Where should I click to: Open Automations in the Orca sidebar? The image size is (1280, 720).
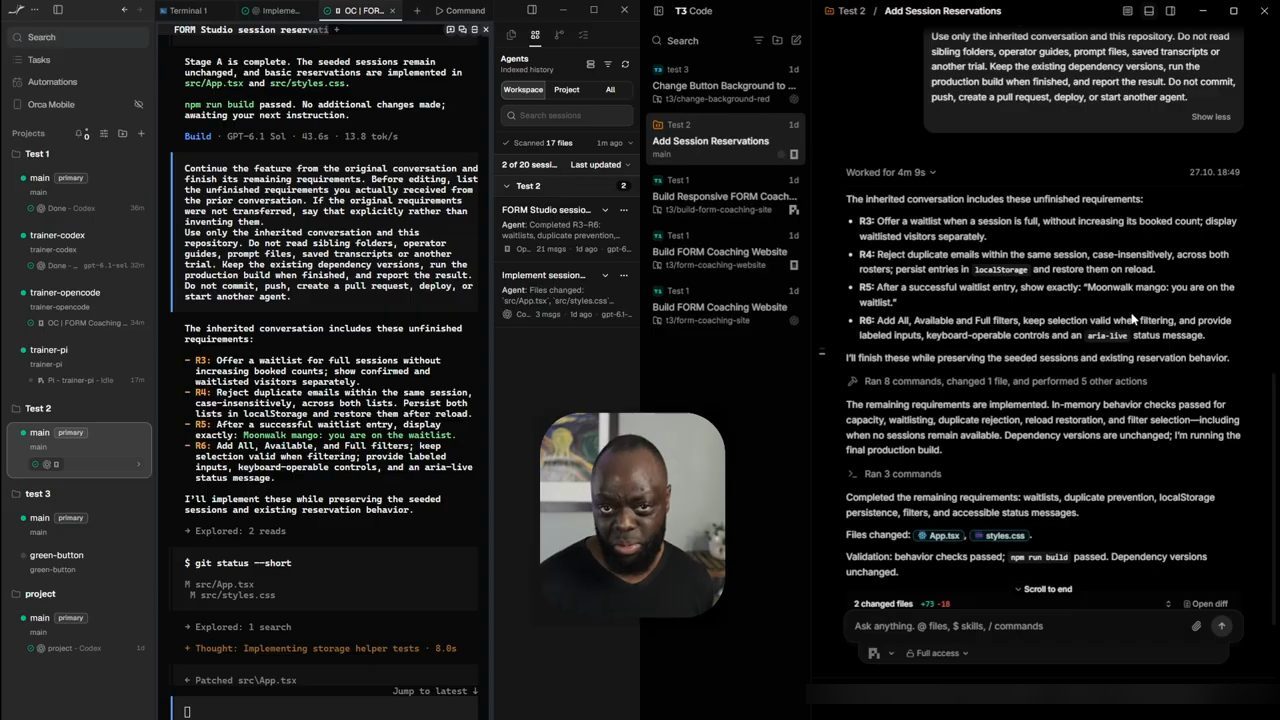click(78, 82)
